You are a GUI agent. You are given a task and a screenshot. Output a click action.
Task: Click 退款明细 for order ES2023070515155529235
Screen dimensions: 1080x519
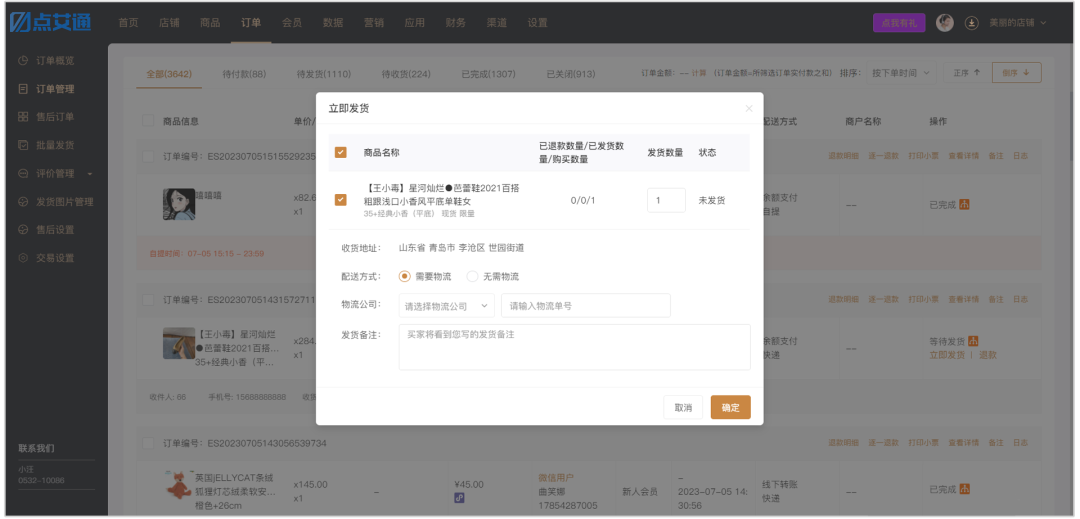pos(843,156)
